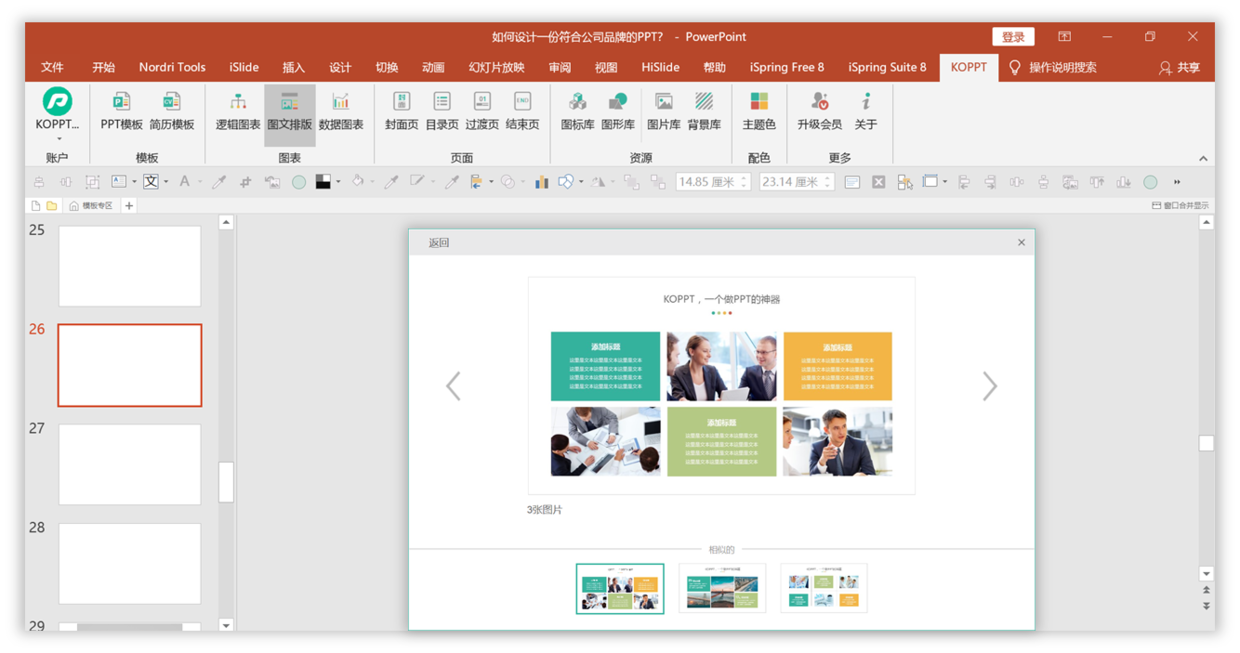The height and width of the screenshot is (653, 1240).
Task: Click the 3张图片 label
Action: click(x=545, y=510)
